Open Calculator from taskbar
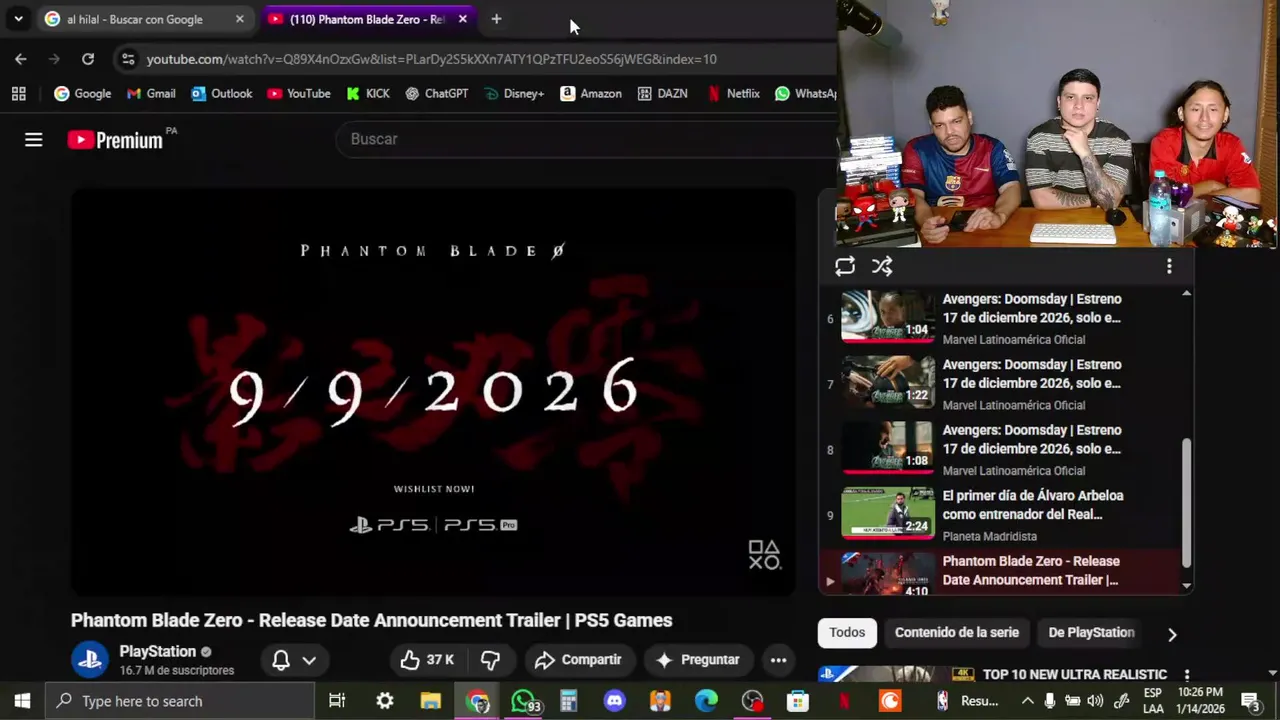This screenshot has height=720, width=1280. pos(568,701)
